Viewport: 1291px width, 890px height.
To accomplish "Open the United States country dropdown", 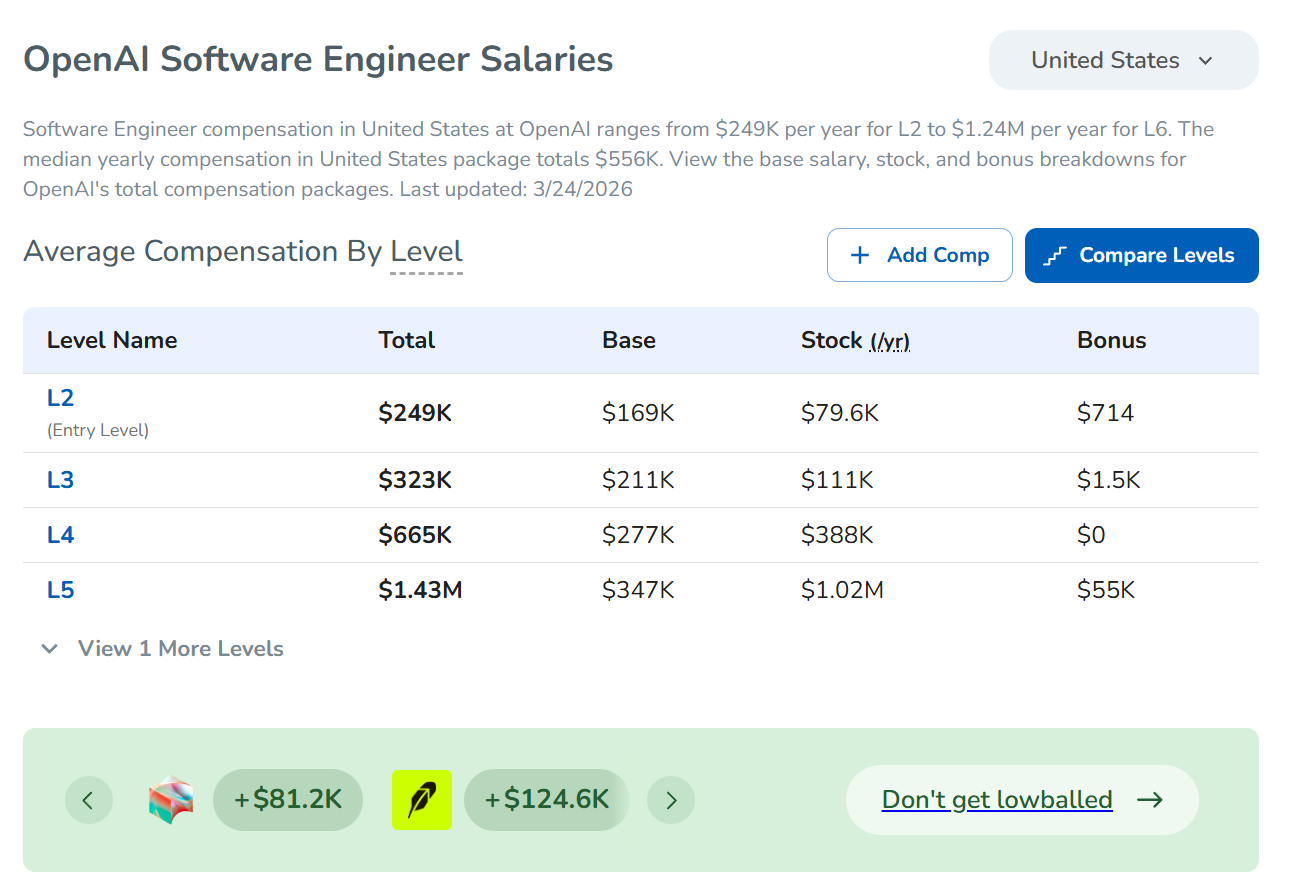I will click(x=1122, y=61).
